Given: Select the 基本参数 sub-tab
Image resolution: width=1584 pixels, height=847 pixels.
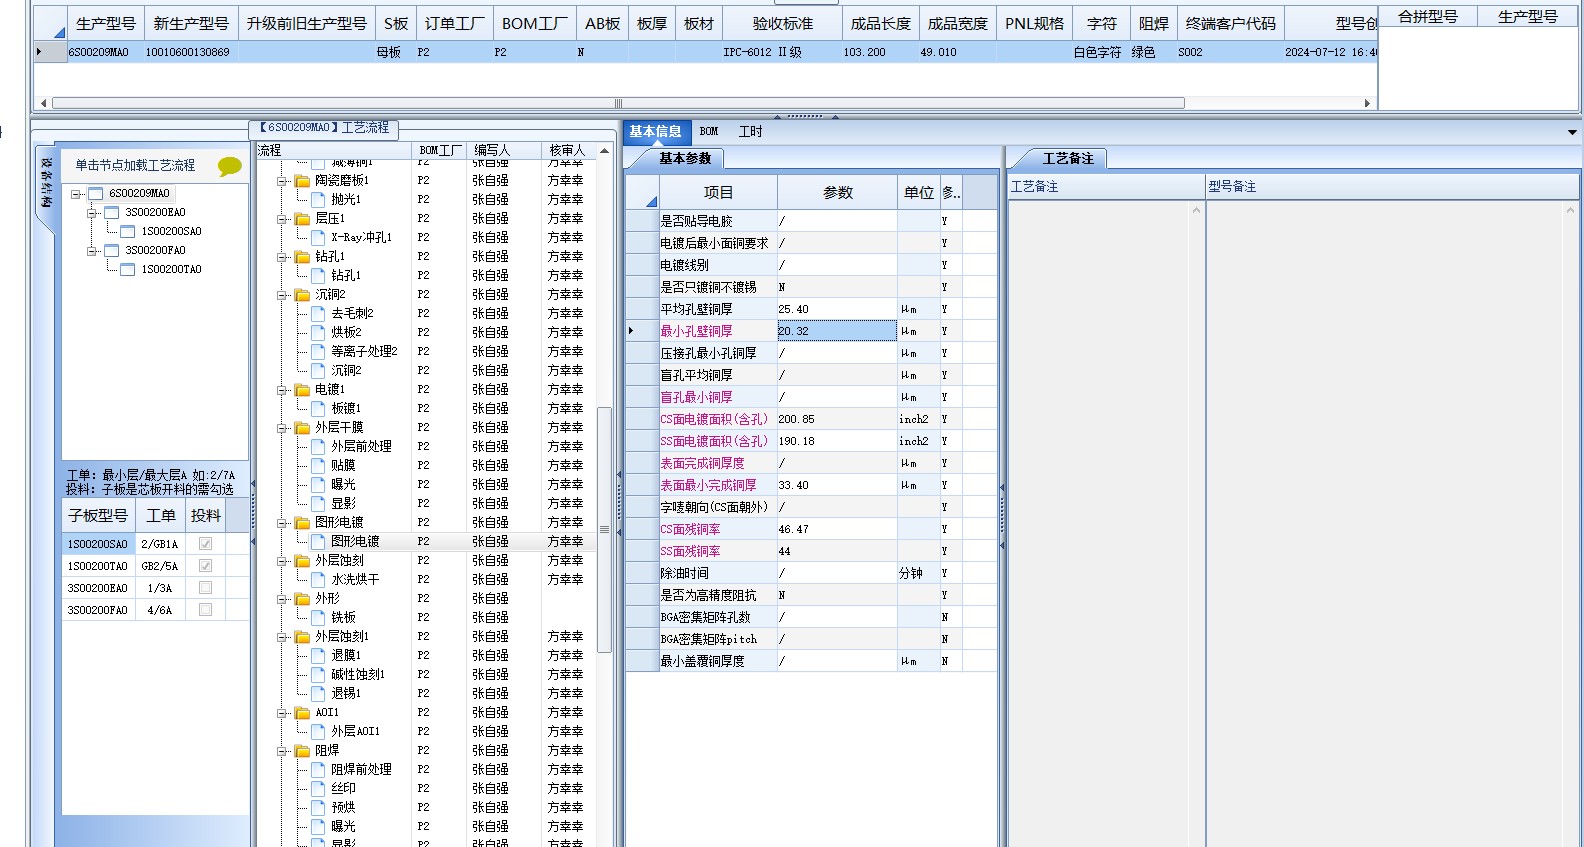Looking at the screenshot, I should pyautogui.click(x=685, y=159).
